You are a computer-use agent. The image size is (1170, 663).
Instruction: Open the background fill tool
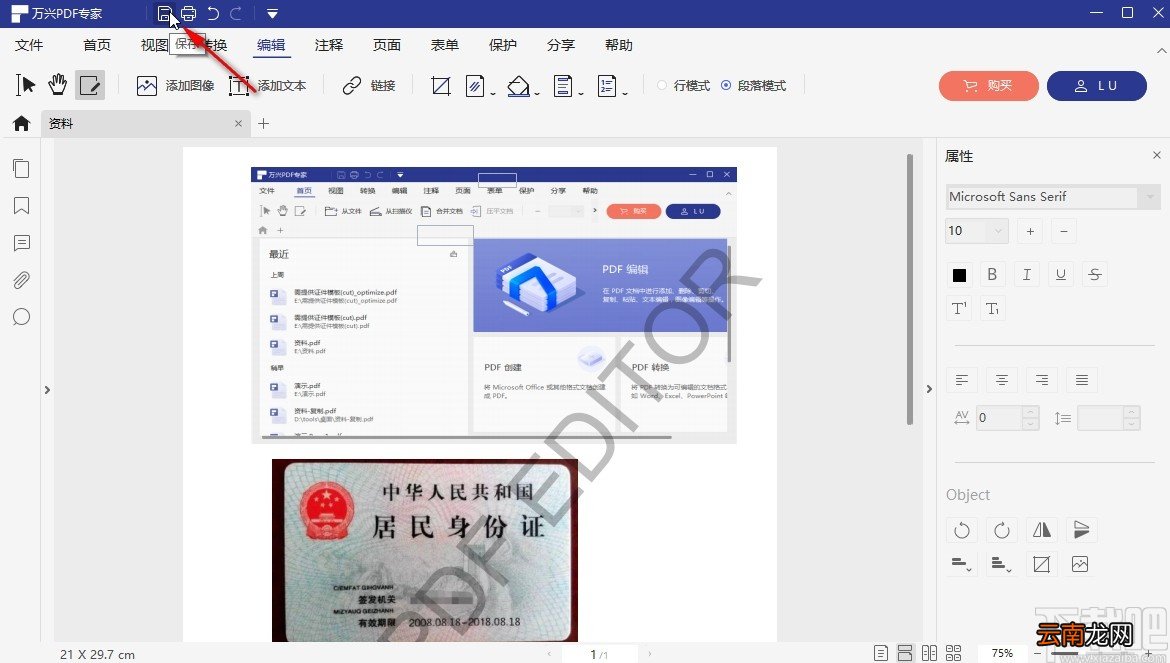pyautogui.click(x=518, y=86)
